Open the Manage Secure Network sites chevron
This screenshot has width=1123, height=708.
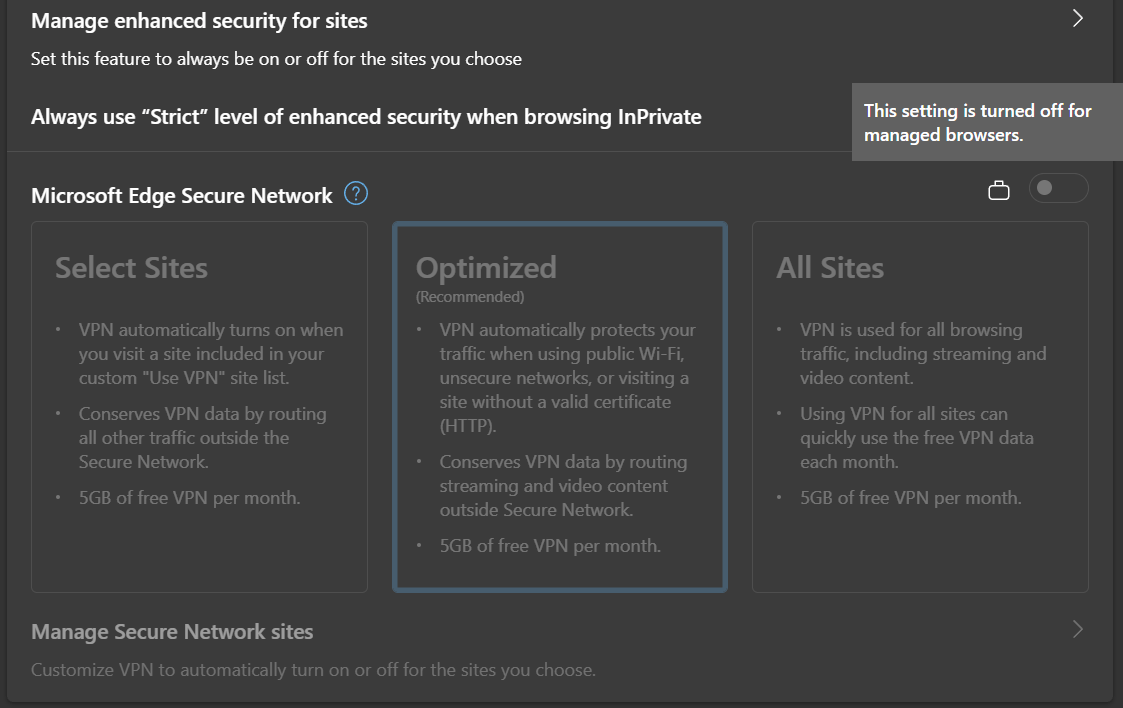click(x=1077, y=629)
